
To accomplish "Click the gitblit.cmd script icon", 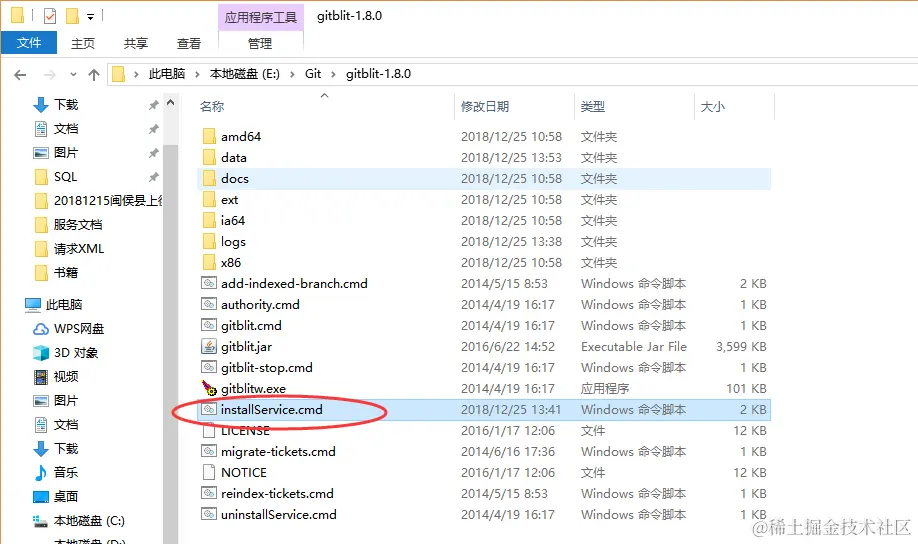I will pos(209,326).
